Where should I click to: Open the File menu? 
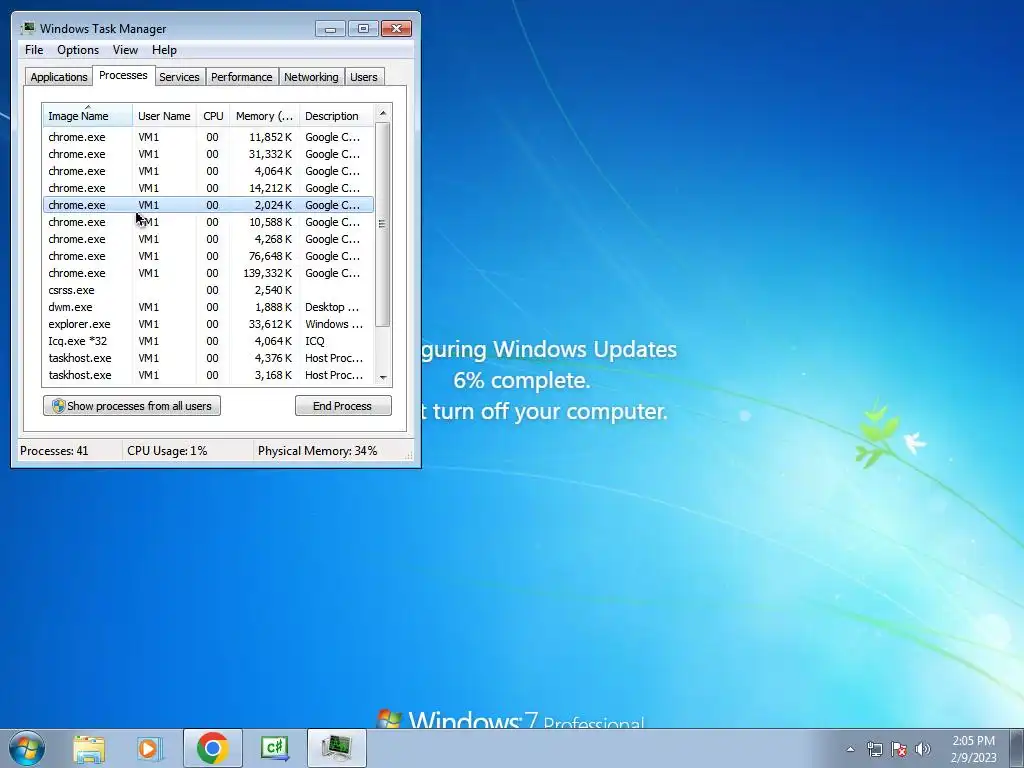[34, 50]
